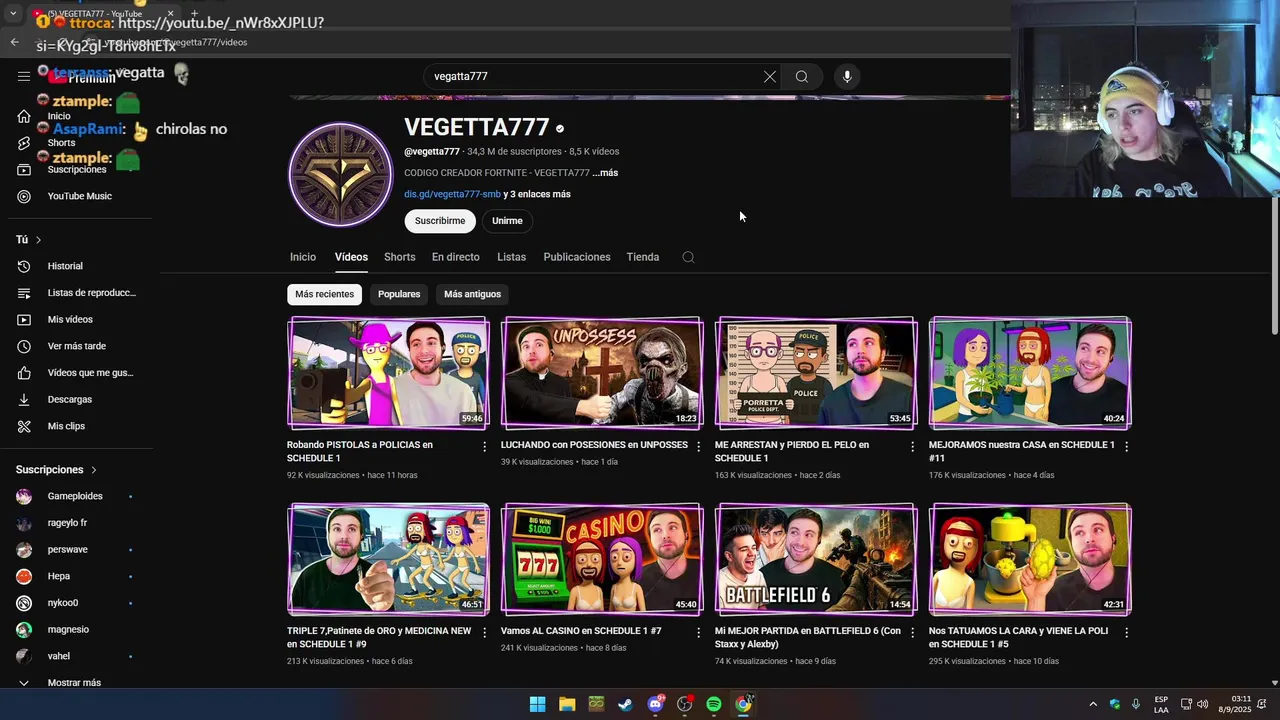The height and width of the screenshot is (720, 1280).
Task: Switch to the Publicaciones tab
Action: coord(577,257)
